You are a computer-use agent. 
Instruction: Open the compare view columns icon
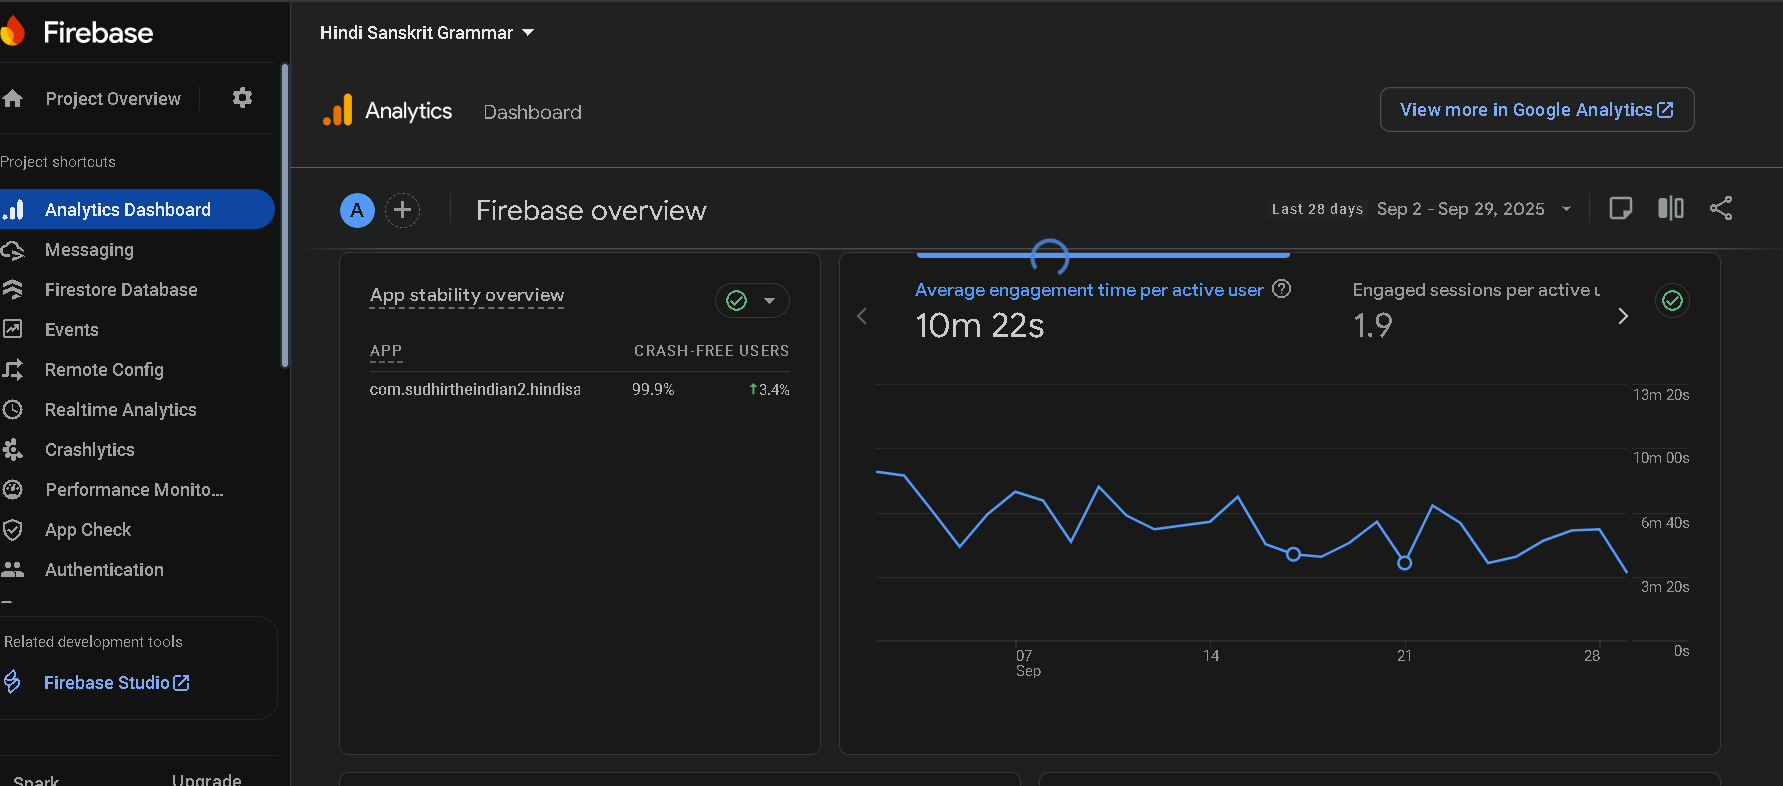pyautogui.click(x=1670, y=209)
